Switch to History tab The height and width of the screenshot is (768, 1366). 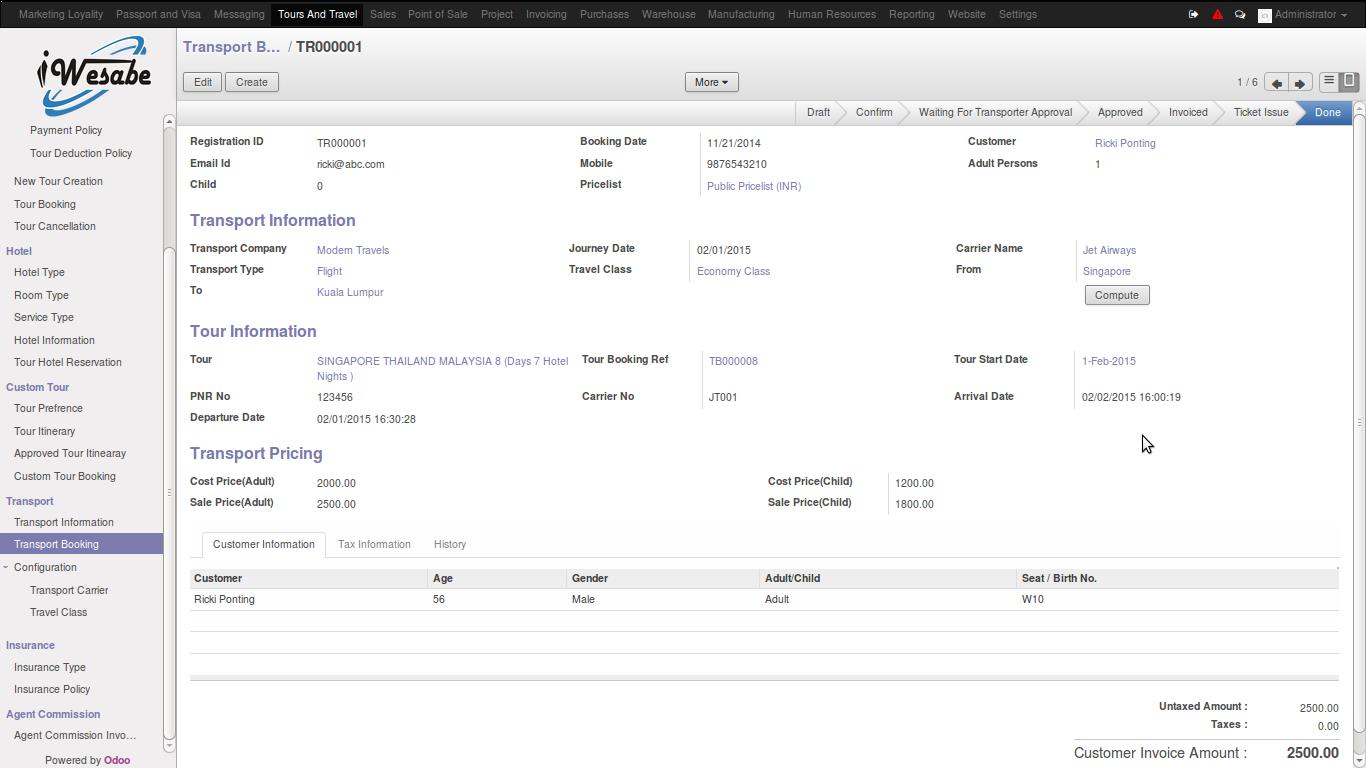[450, 545]
